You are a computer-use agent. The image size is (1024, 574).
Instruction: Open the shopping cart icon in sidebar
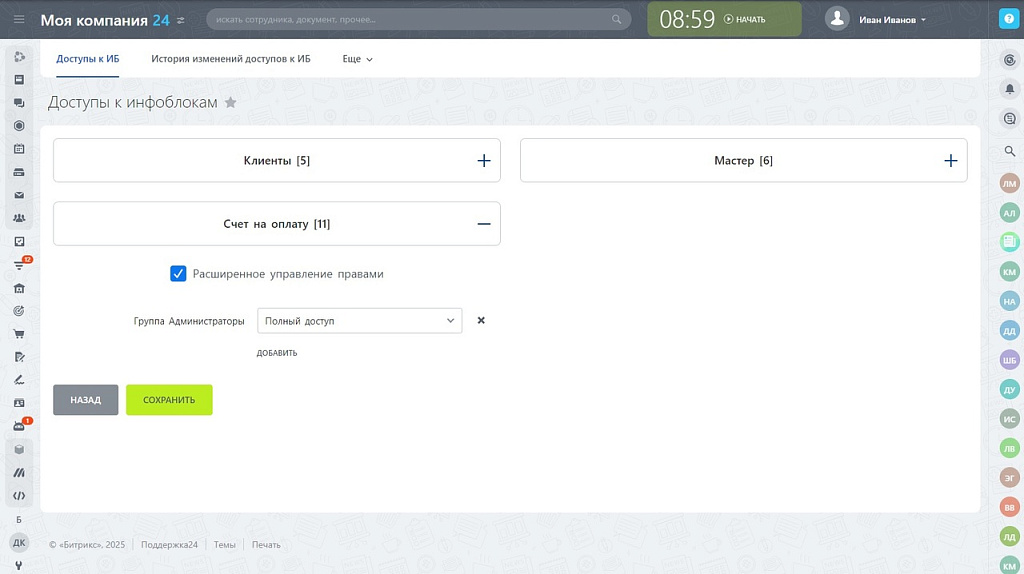(19, 334)
